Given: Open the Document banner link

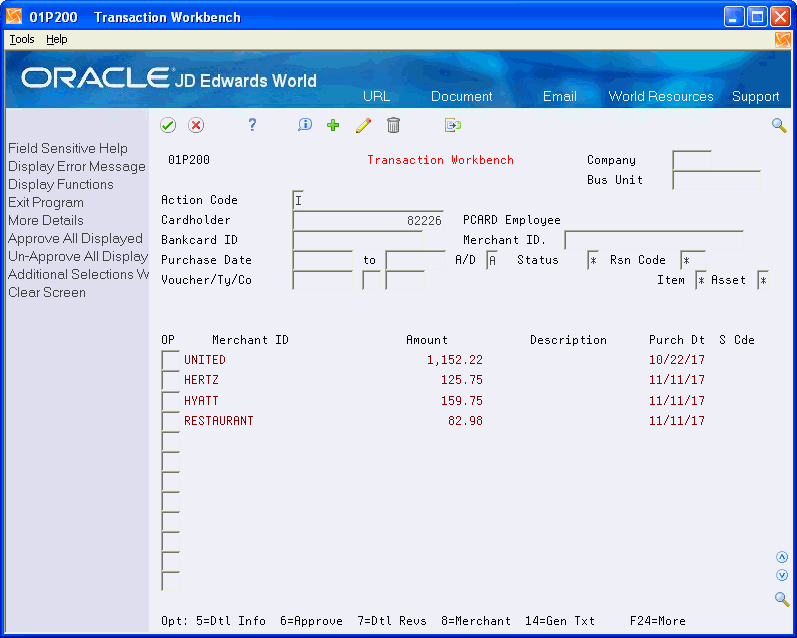Looking at the screenshot, I should coord(462,96).
